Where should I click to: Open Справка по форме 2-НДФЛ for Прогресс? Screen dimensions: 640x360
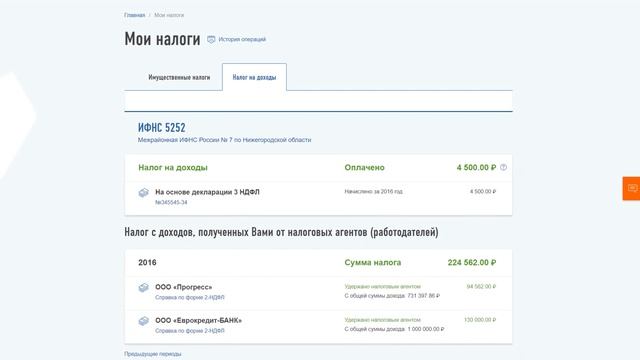point(190,298)
